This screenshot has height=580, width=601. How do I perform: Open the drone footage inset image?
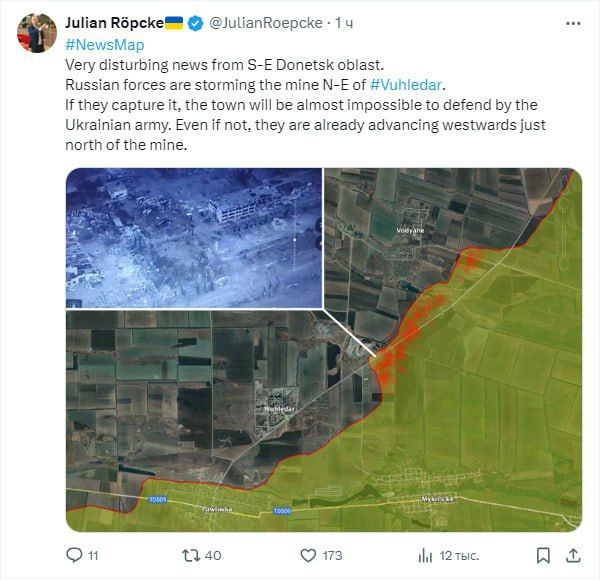click(194, 238)
